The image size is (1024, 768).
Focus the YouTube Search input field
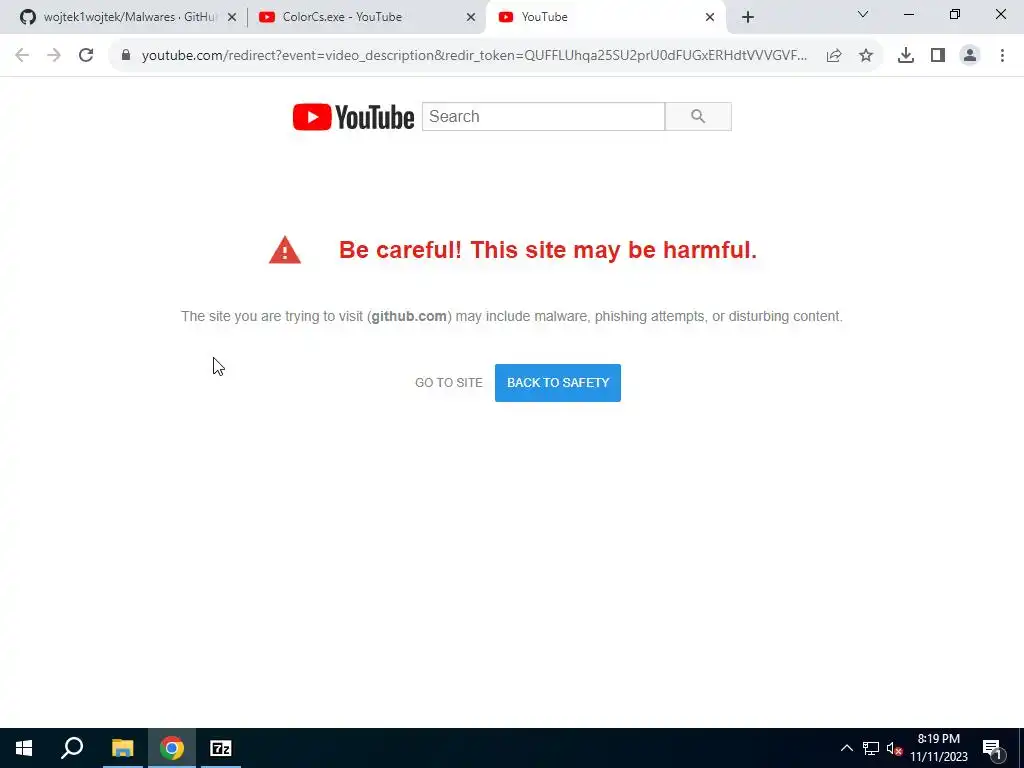pos(543,117)
